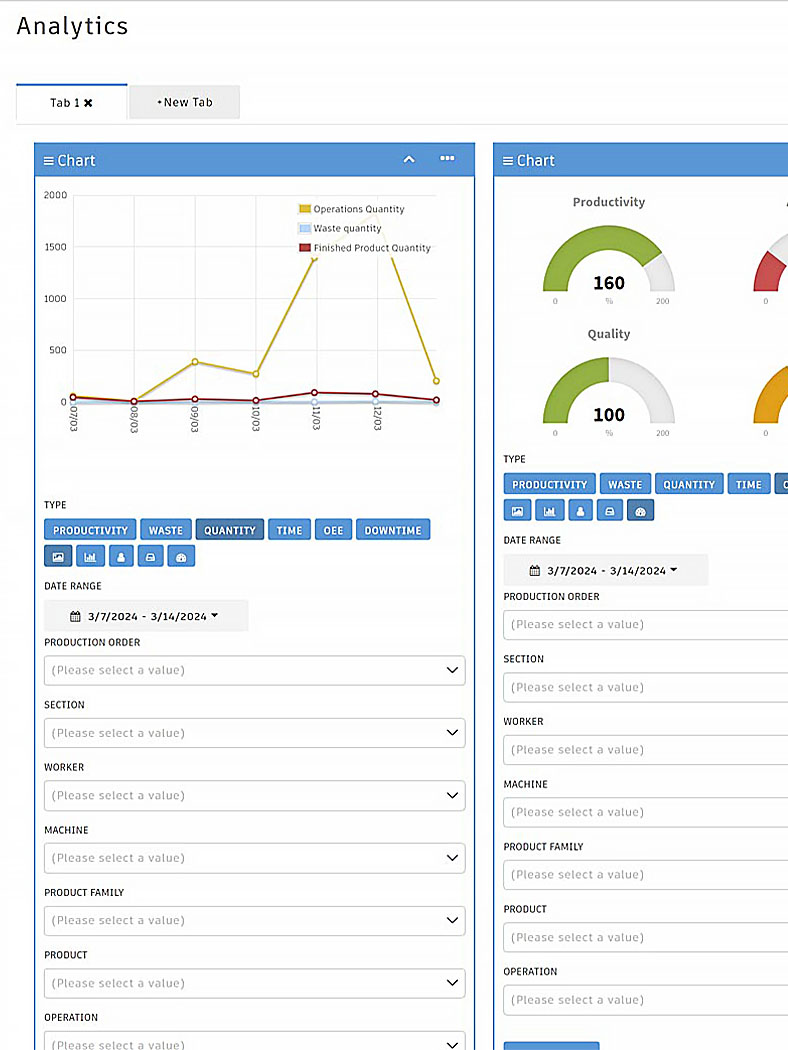Open right panel Product select
The image size is (788, 1050).
[x=645, y=938]
